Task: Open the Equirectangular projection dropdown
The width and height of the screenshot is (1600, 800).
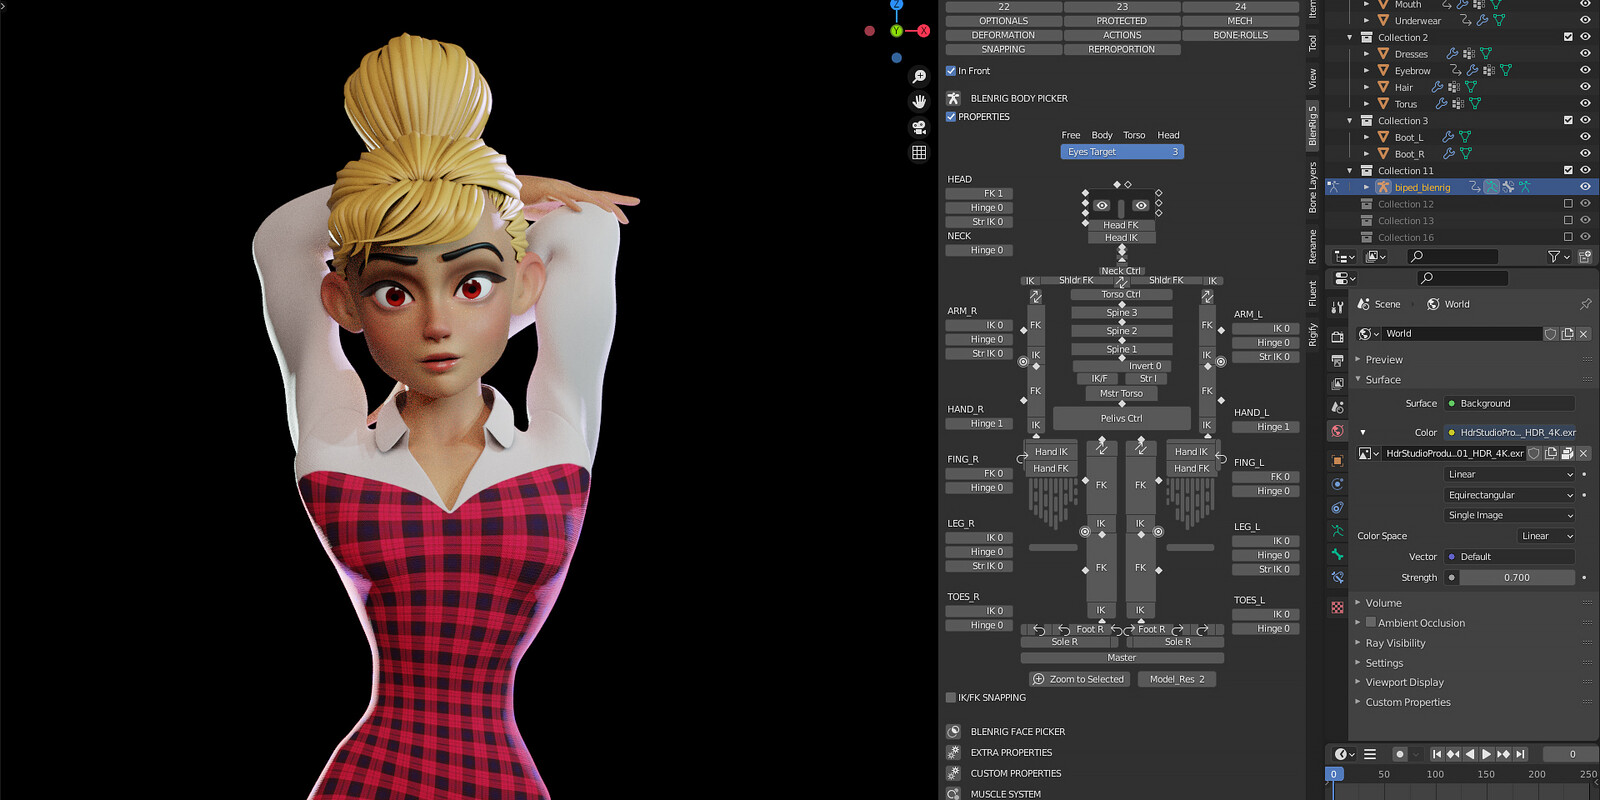Action: (x=1510, y=495)
